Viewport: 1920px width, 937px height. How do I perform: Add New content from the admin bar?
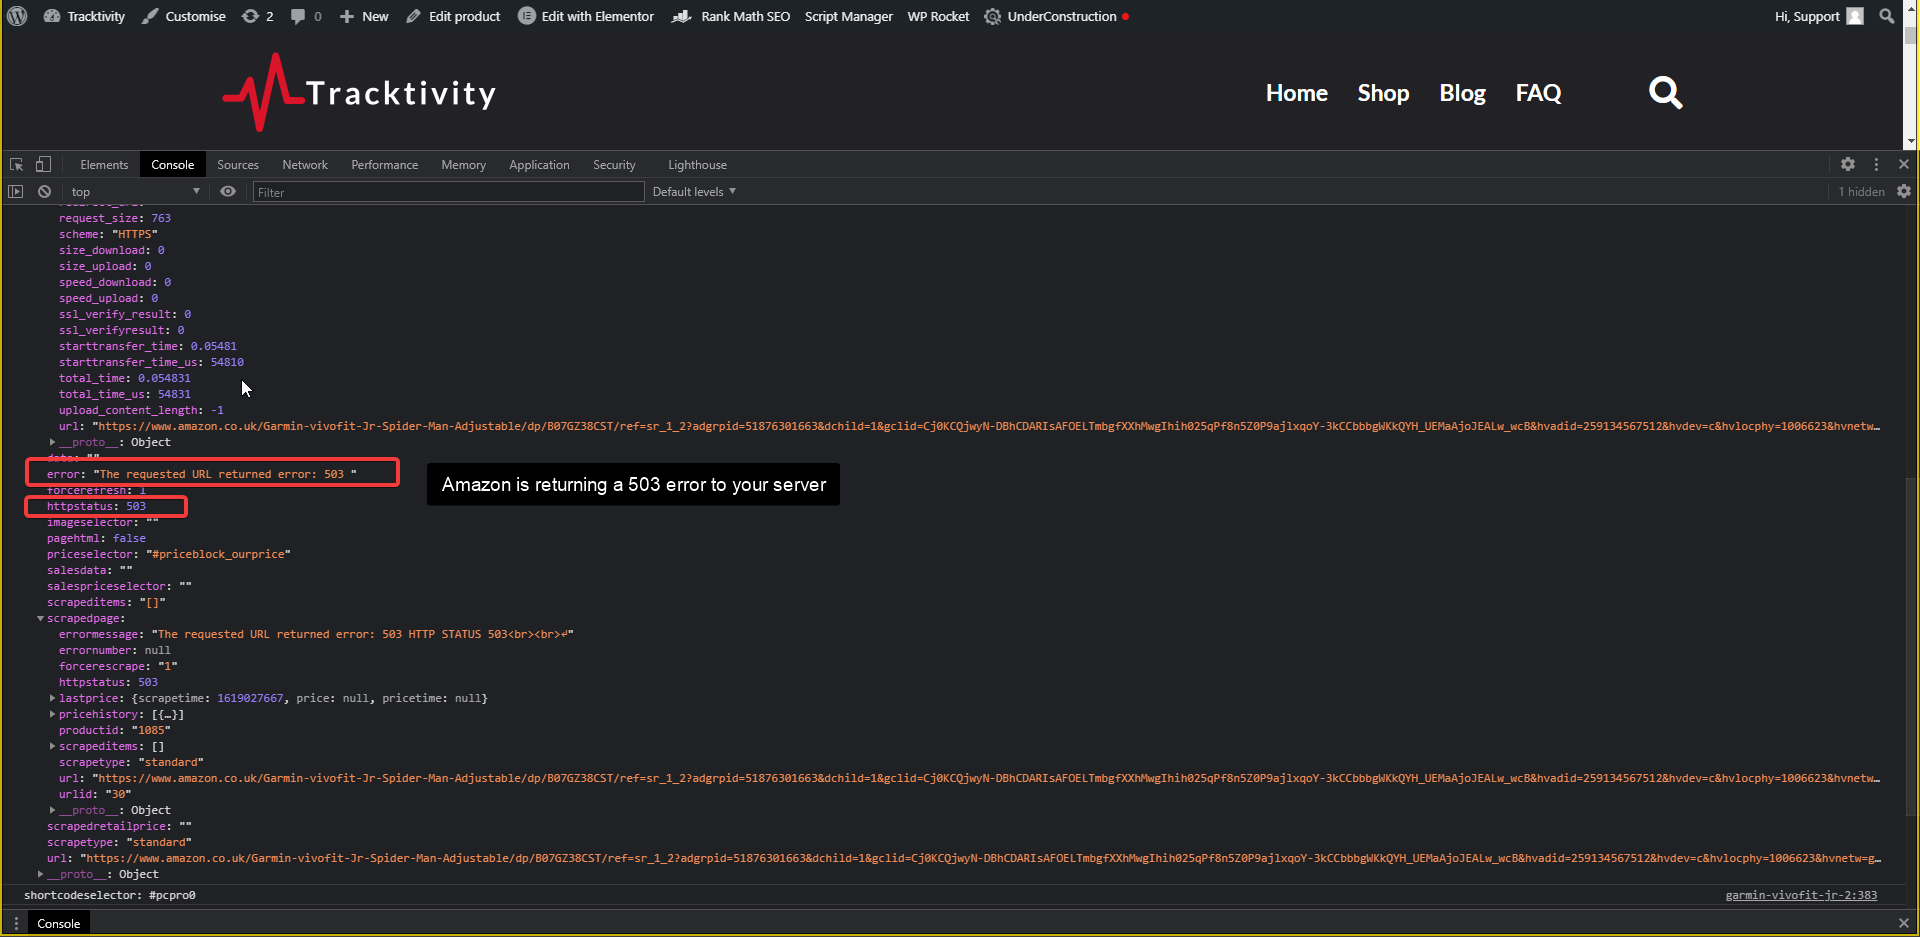click(x=364, y=16)
